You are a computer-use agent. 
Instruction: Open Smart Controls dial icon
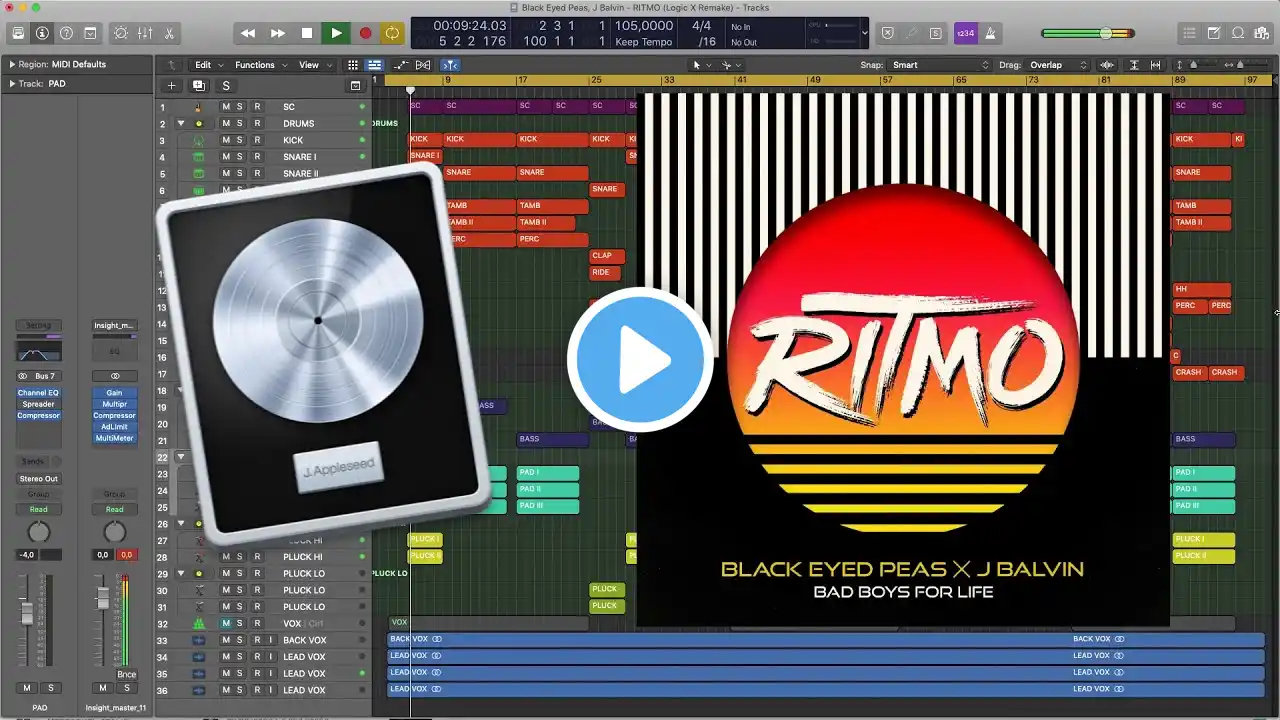pos(121,33)
